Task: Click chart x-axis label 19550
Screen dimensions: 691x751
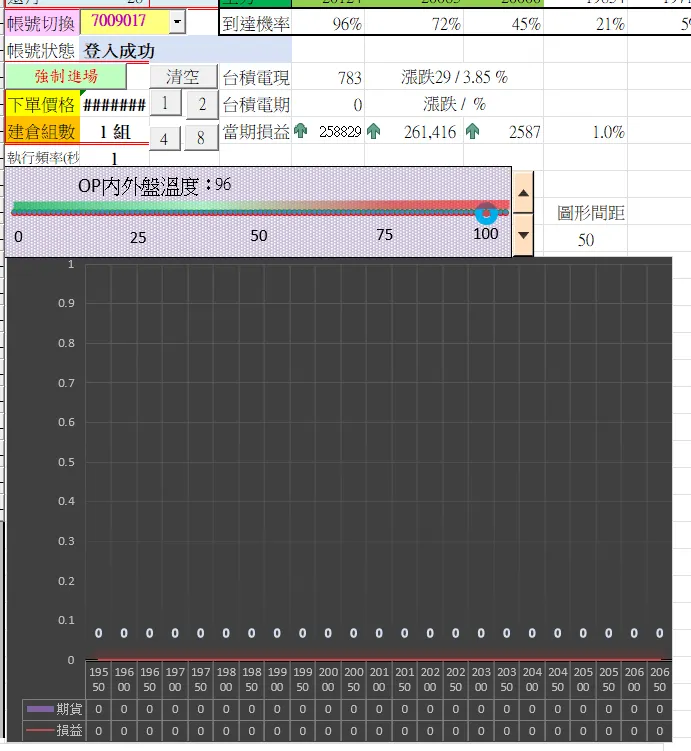Action: click(99, 679)
